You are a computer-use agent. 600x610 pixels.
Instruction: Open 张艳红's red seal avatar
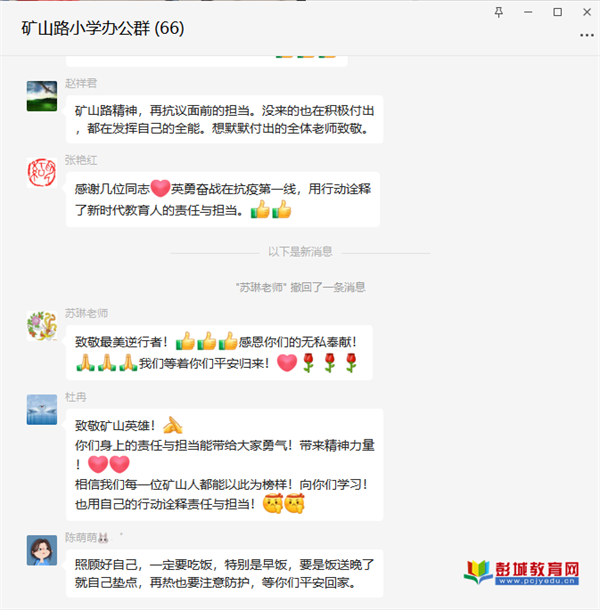42,173
